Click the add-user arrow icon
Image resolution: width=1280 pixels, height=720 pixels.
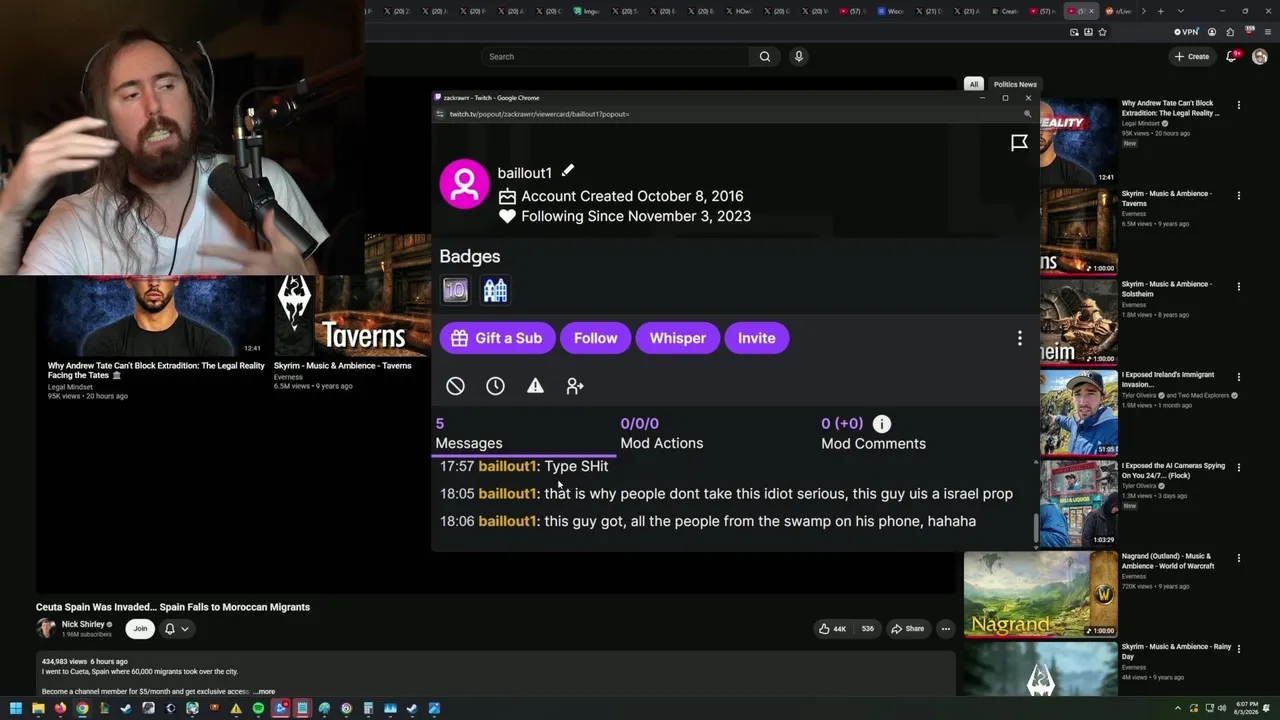pyautogui.click(x=575, y=386)
